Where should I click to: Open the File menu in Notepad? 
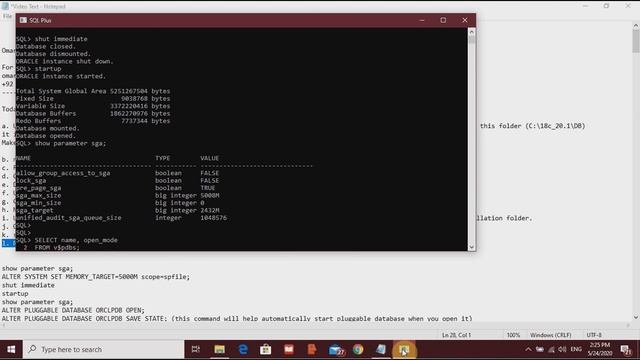pyautogui.click(x=7, y=16)
